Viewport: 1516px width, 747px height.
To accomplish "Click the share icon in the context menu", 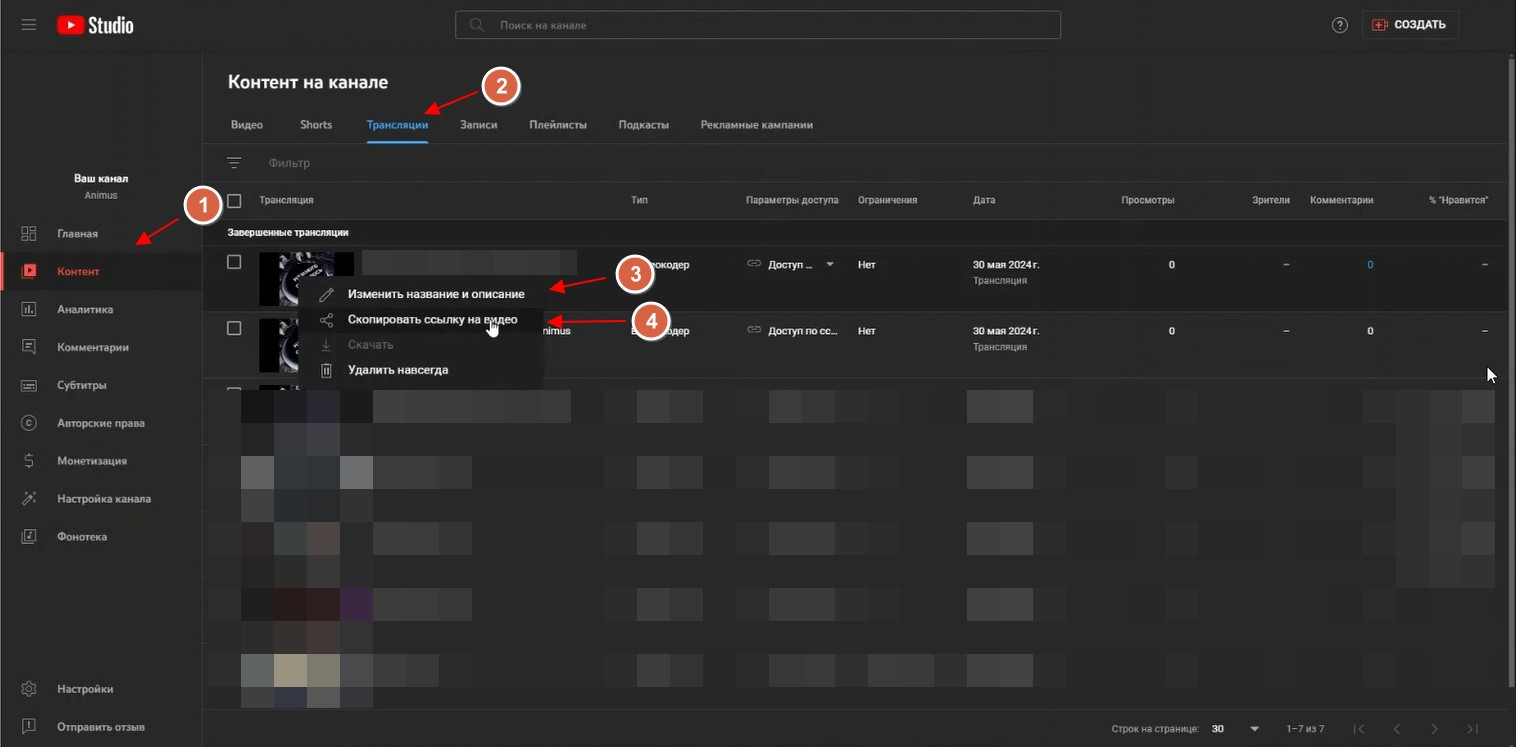I will pyautogui.click(x=326, y=320).
